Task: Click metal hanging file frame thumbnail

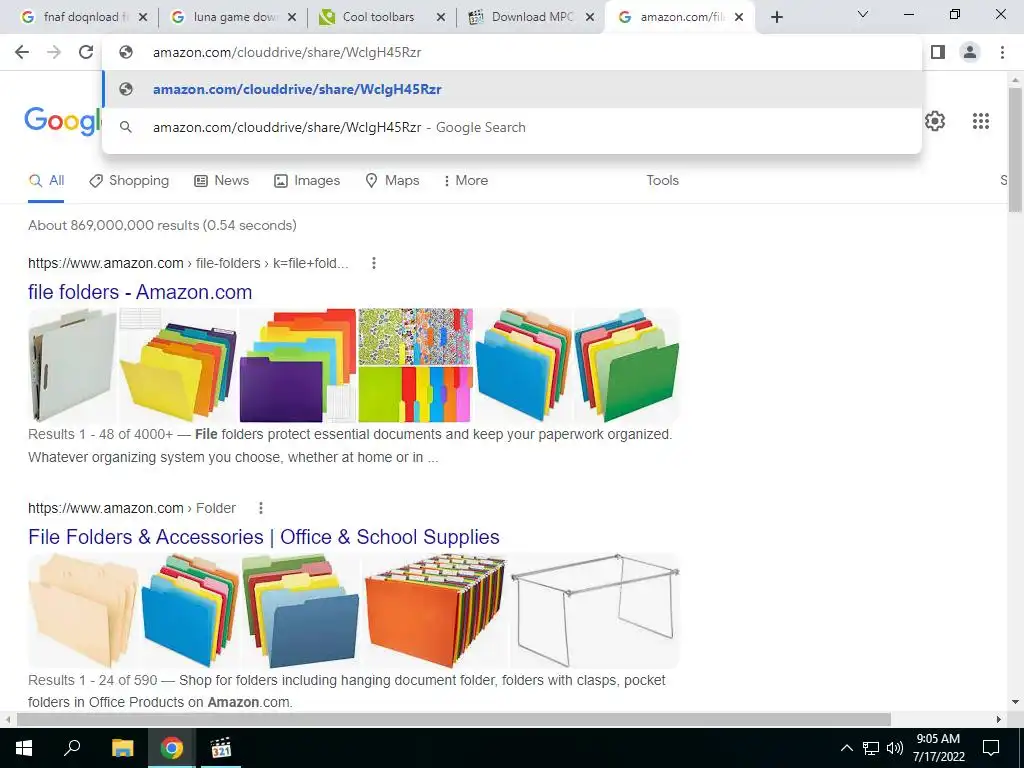Action: (594, 611)
